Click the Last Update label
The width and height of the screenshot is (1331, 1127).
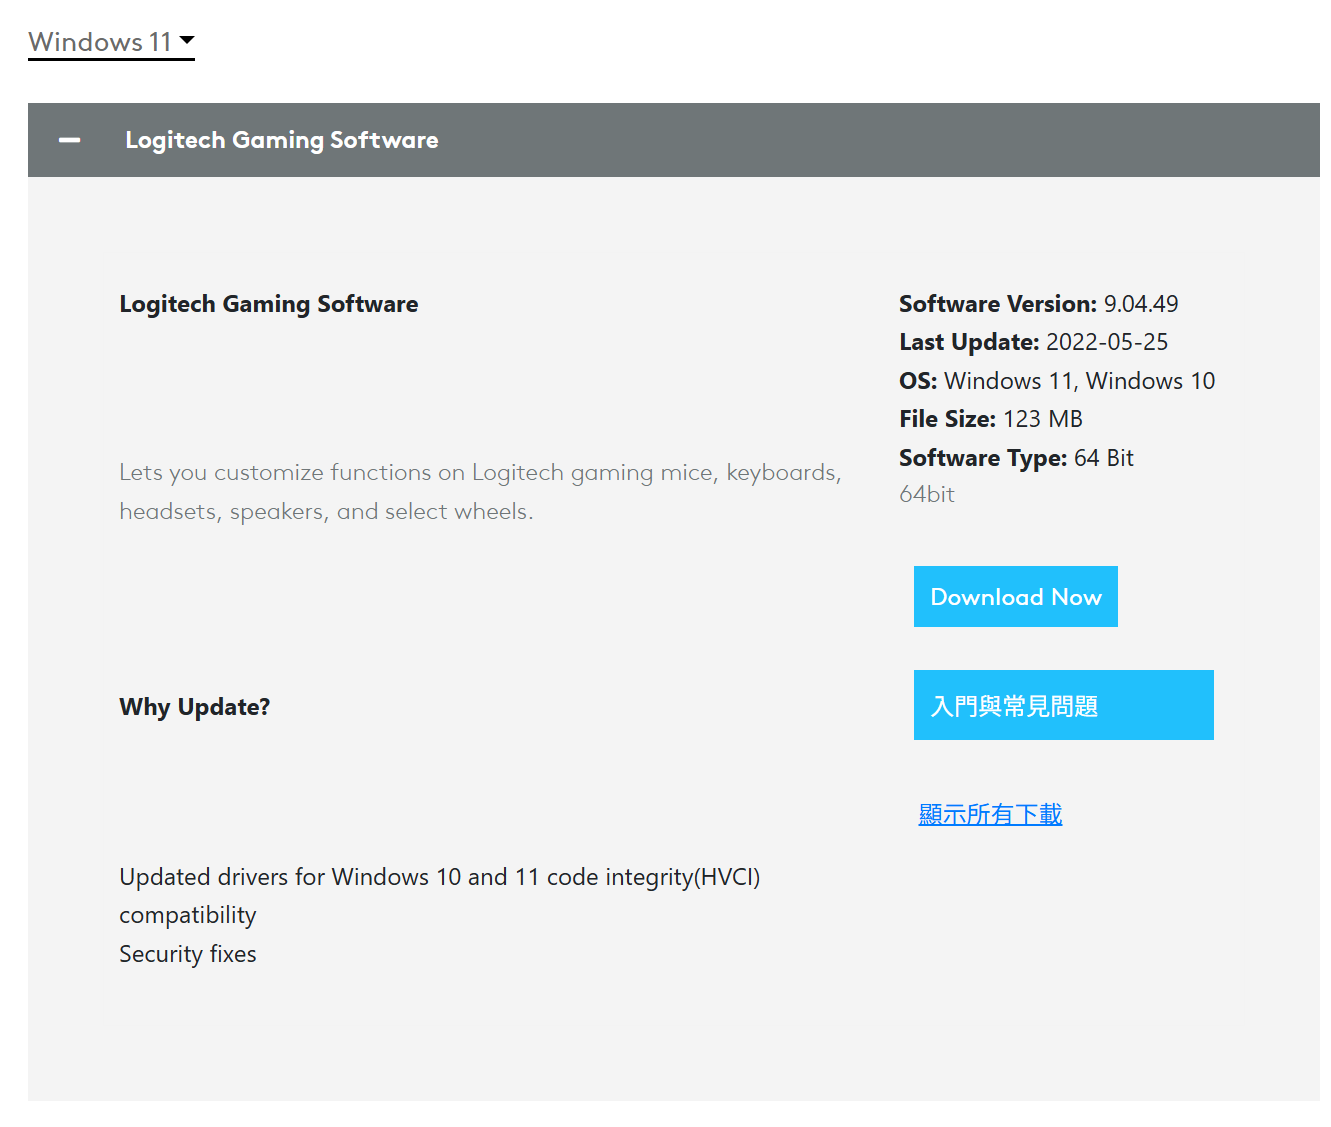point(969,342)
